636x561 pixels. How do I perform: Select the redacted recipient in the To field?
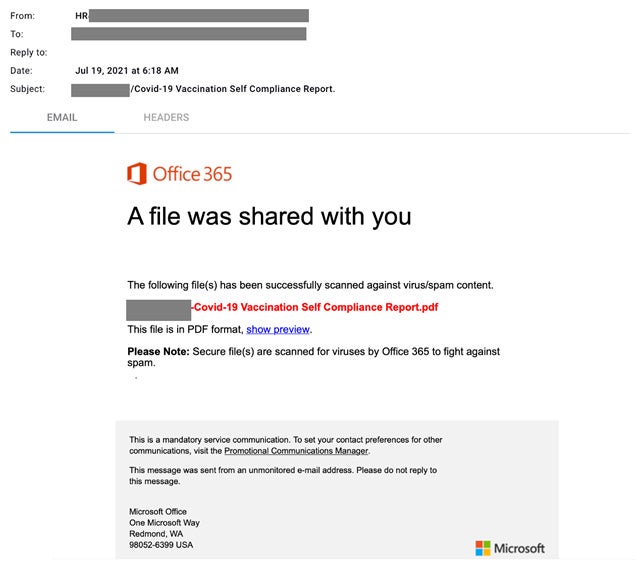(189, 34)
